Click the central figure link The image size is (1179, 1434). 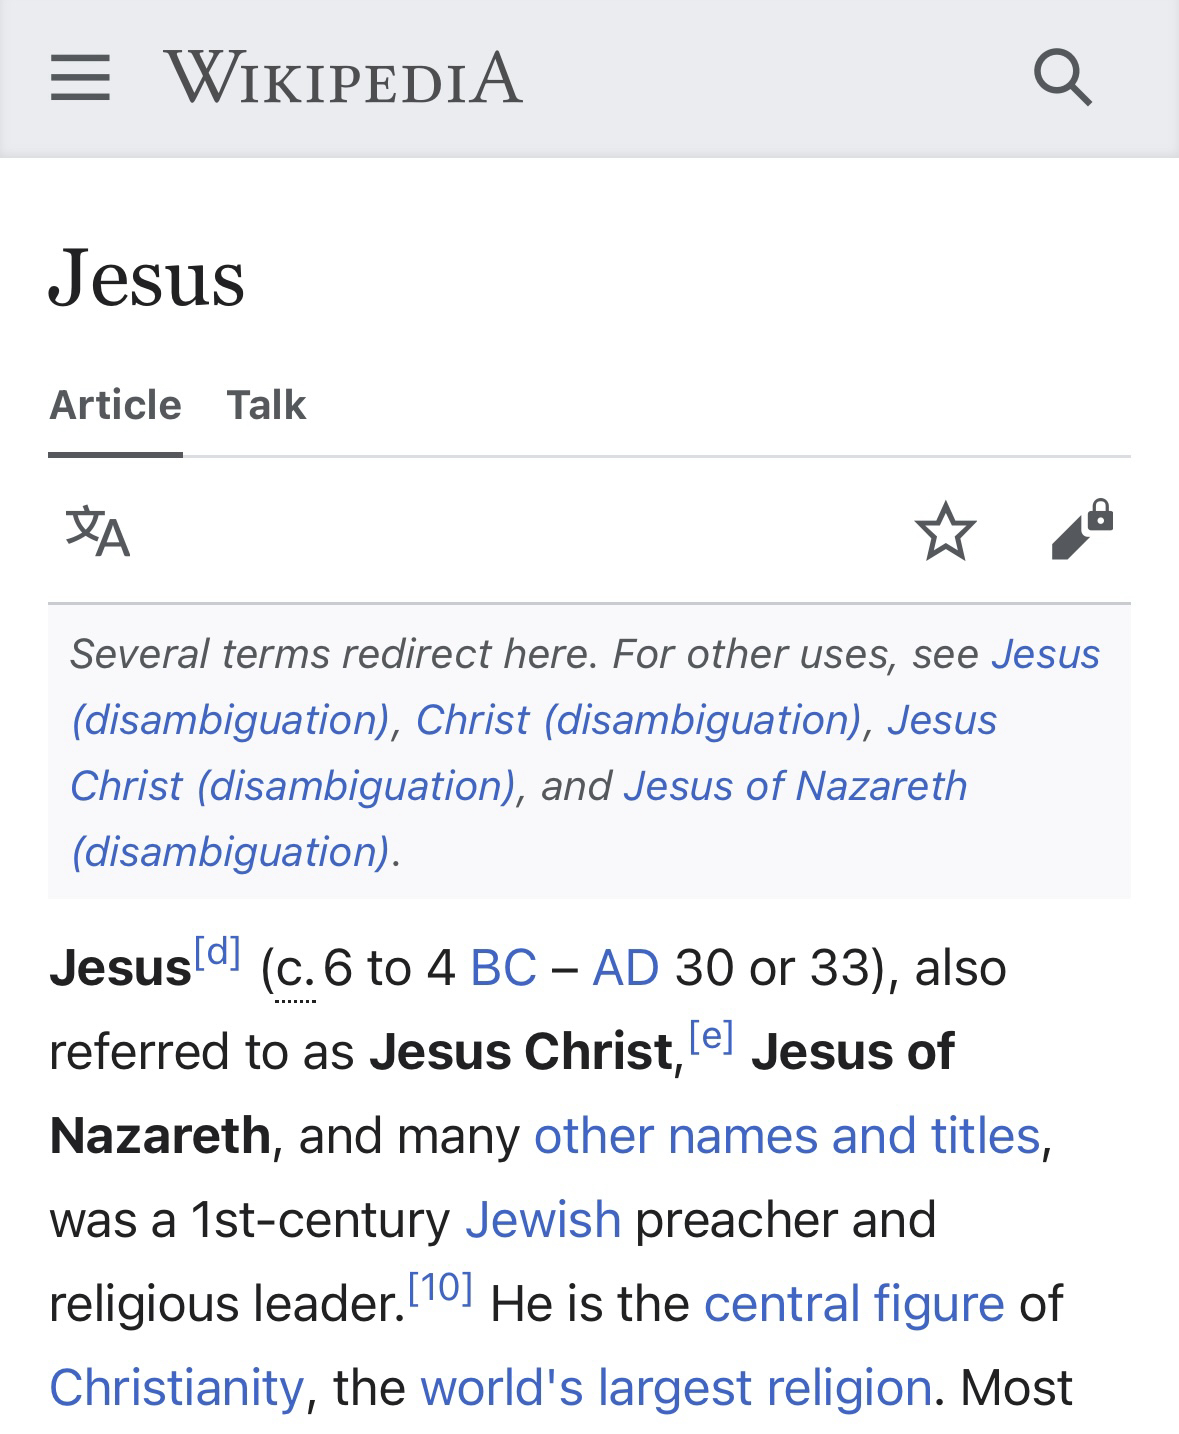[x=854, y=1304]
